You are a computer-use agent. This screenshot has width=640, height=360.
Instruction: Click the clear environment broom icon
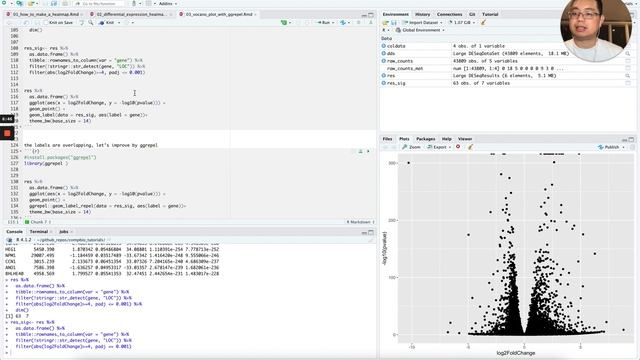point(483,22)
